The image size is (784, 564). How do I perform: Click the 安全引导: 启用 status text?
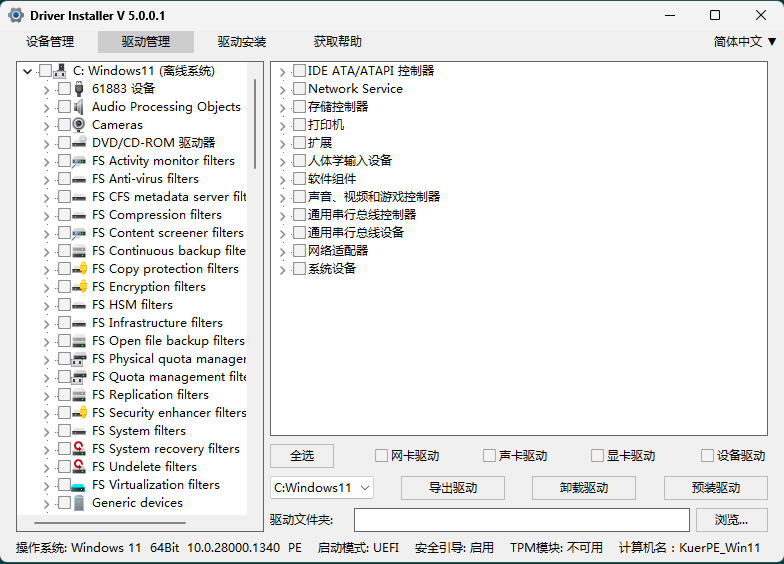(454, 548)
